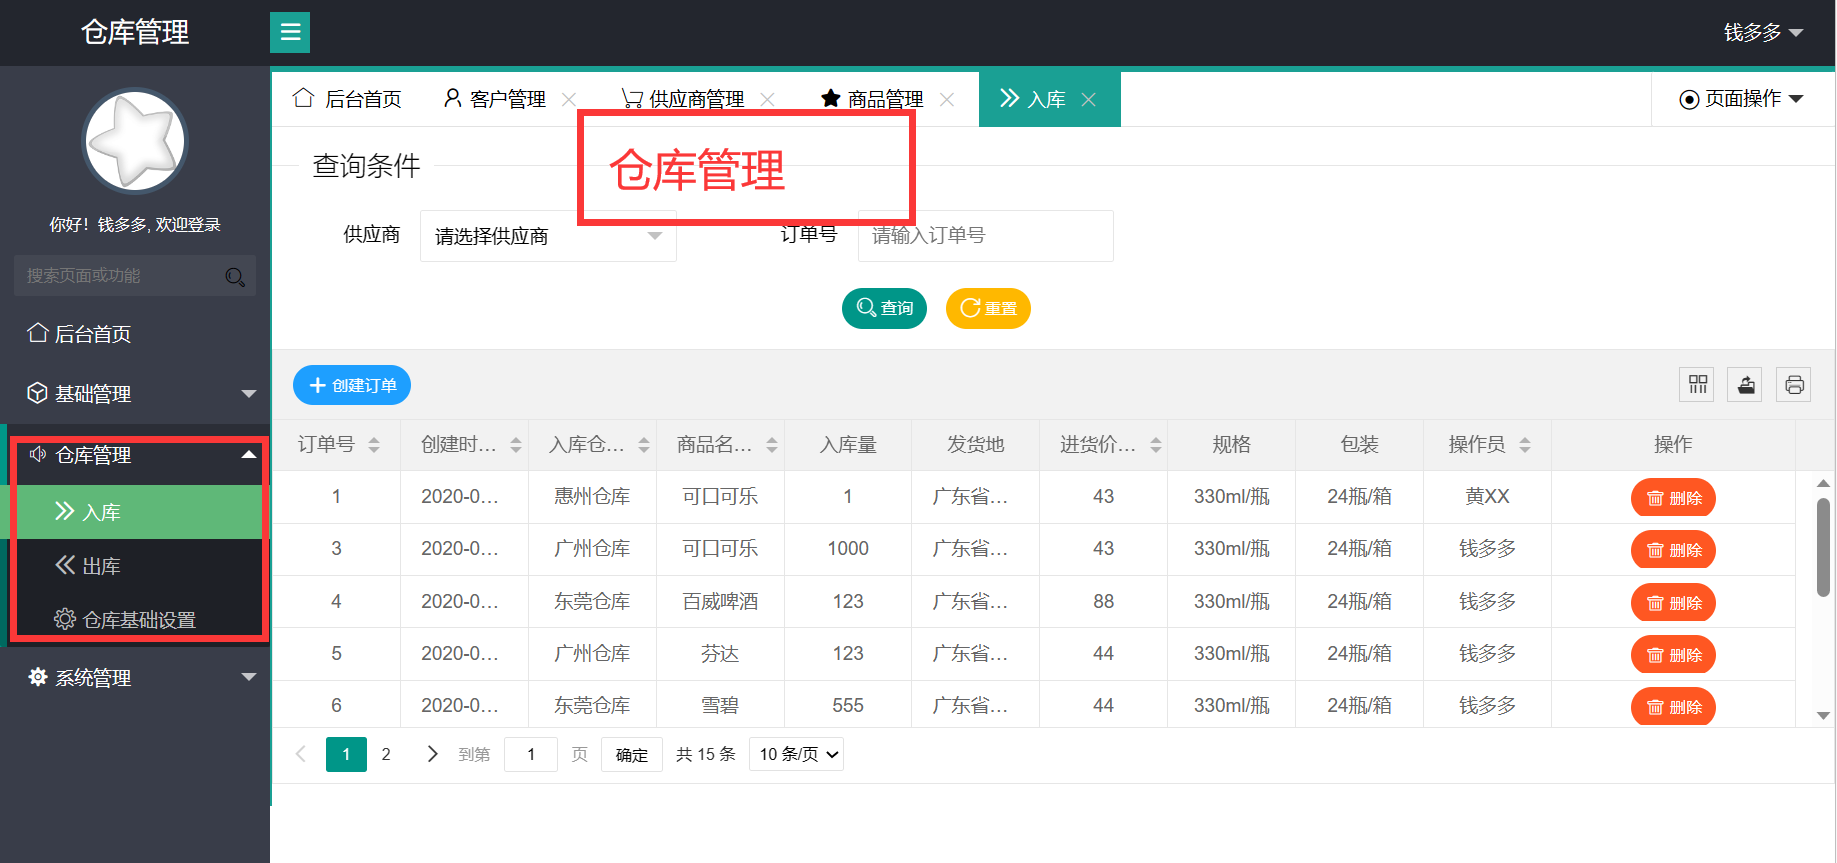The height and width of the screenshot is (863, 1837).
Task: Focus the sidebar search box 搜索页面或功能
Action: click(x=118, y=276)
